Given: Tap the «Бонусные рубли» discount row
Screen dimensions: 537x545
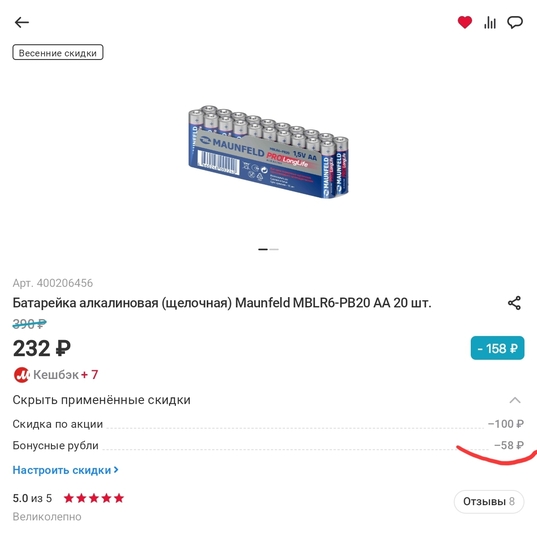Looking at the screenshot, I should click(x=268, y=445).
